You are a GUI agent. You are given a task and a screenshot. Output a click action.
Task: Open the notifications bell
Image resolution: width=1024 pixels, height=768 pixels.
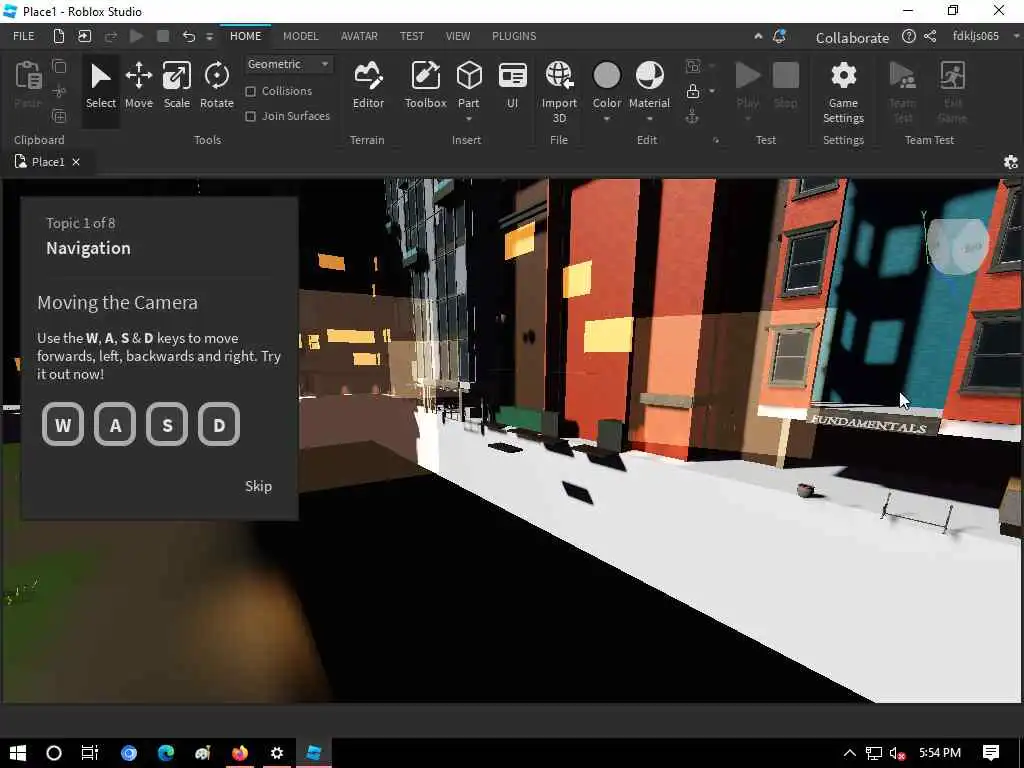click(x=779, y=37)
